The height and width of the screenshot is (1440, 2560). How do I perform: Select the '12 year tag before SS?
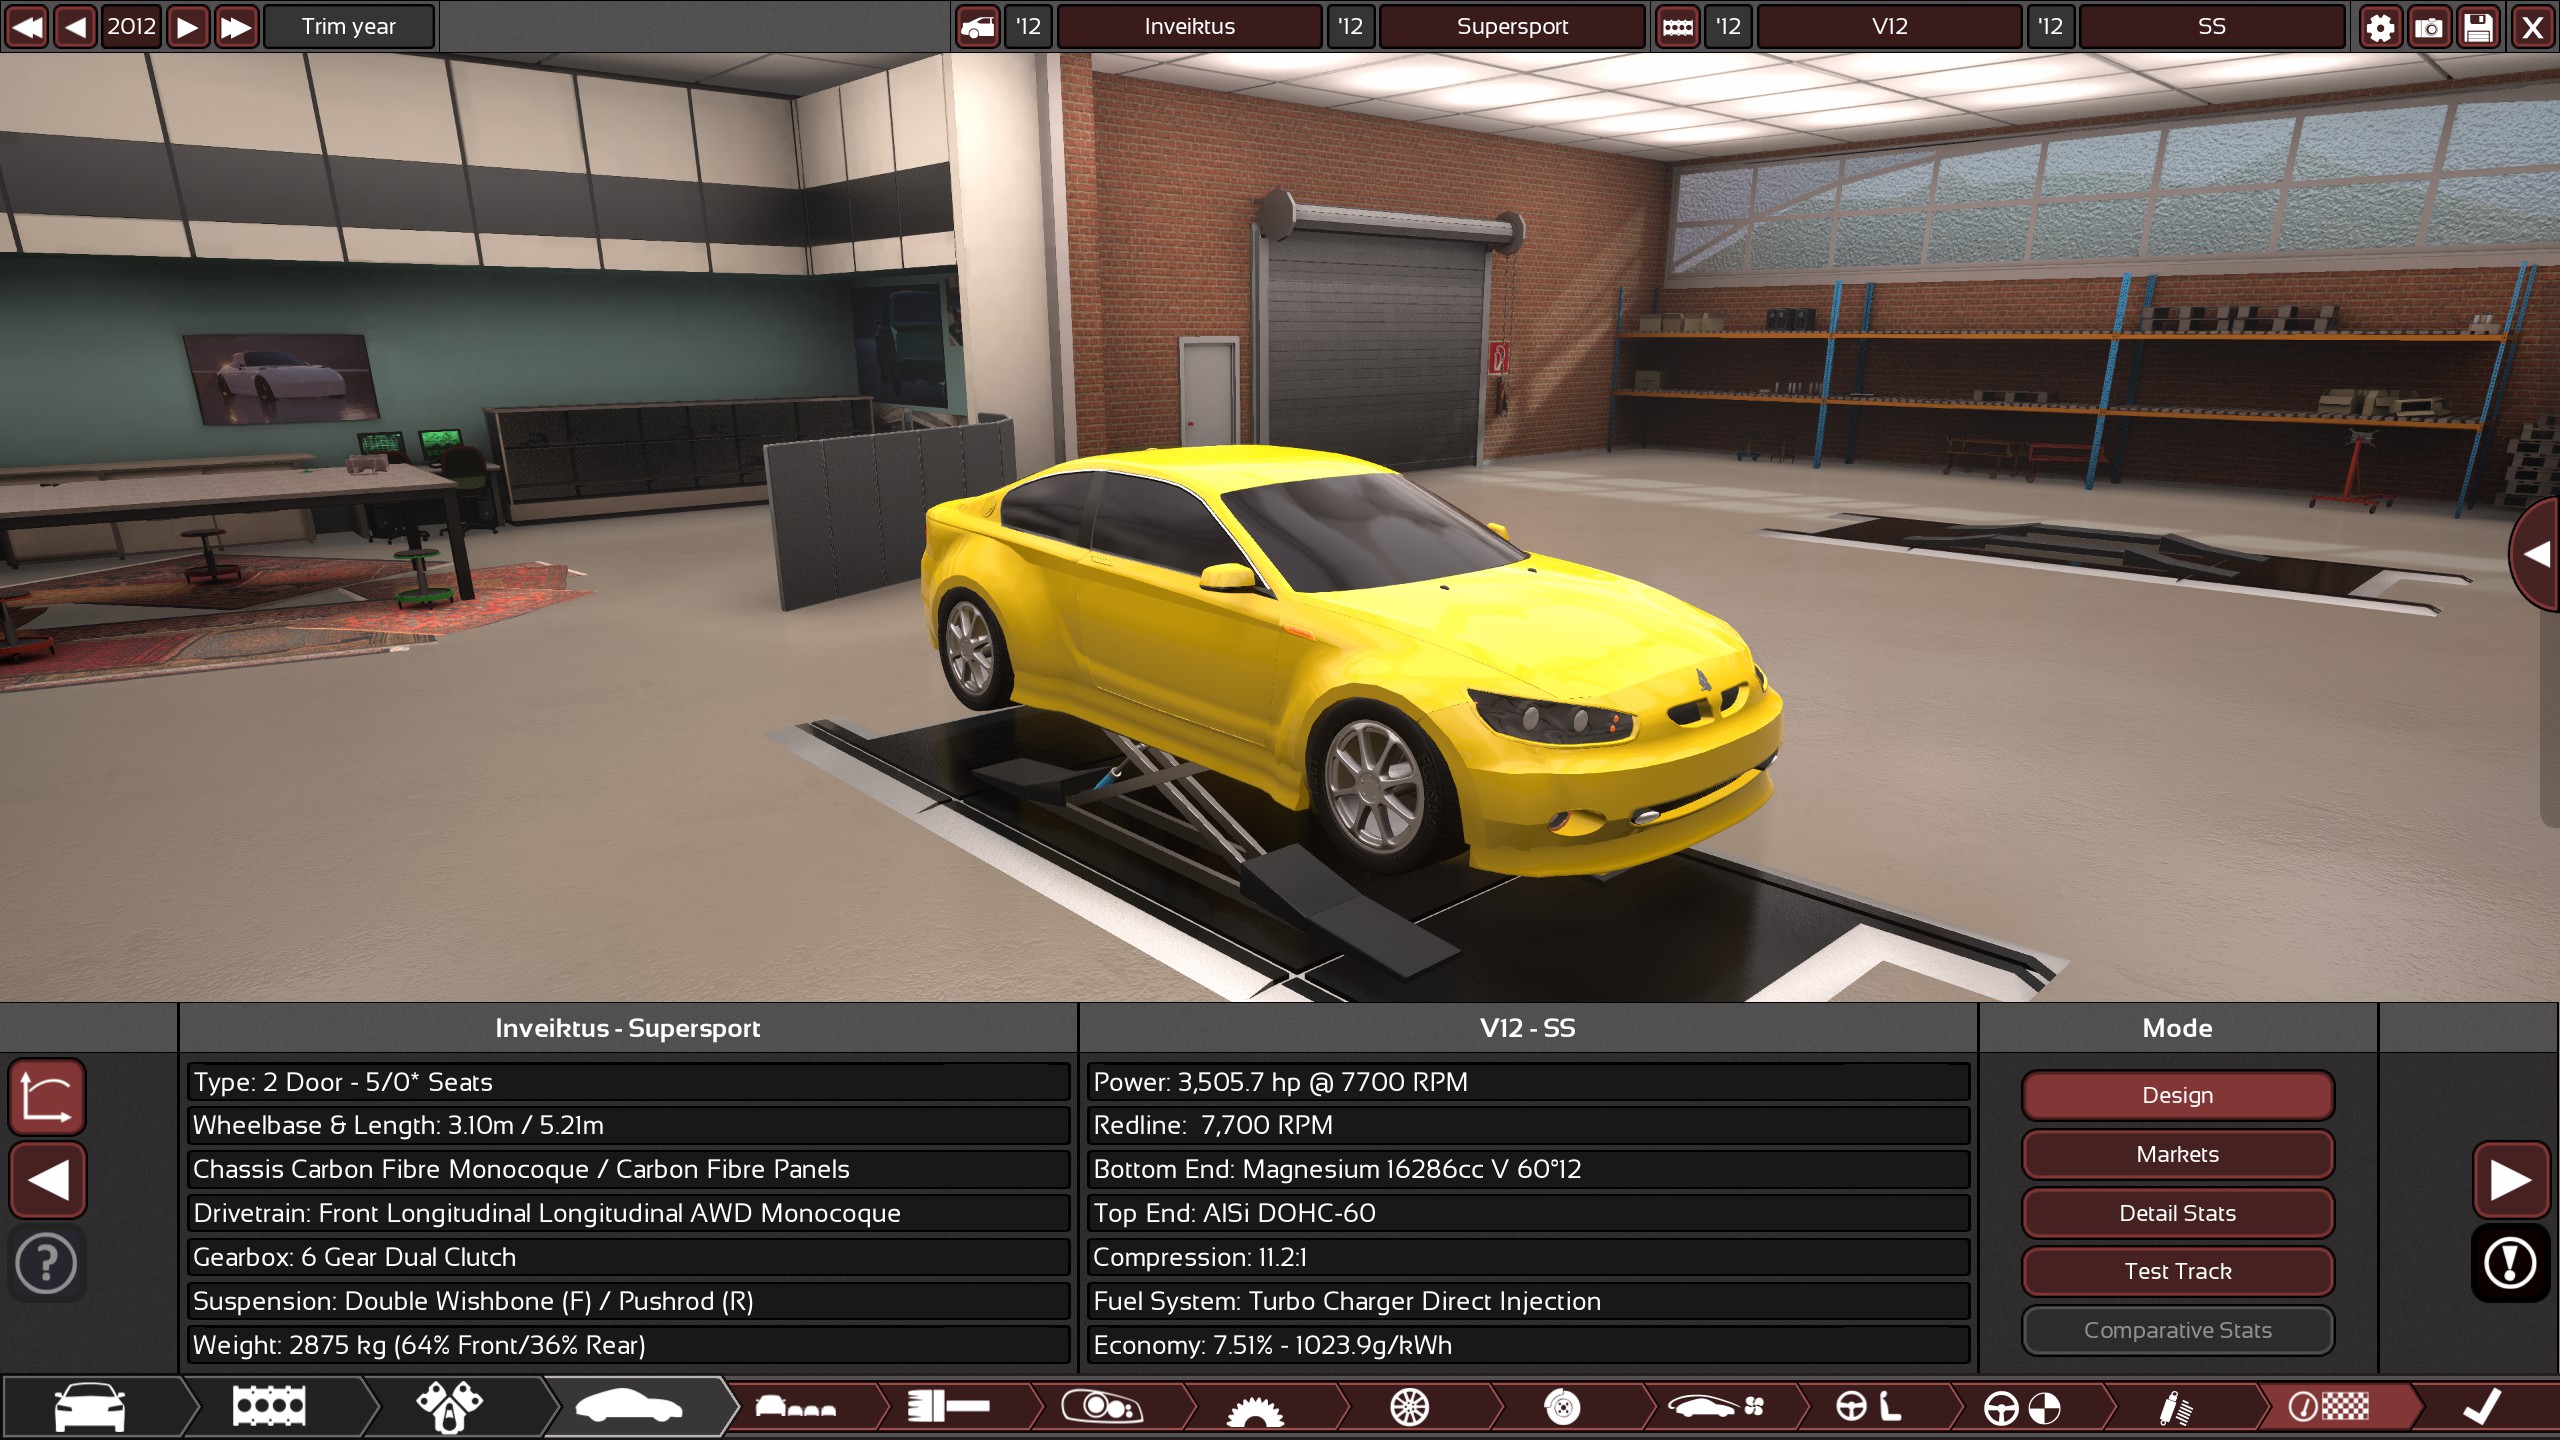[x=2050, y=26]
